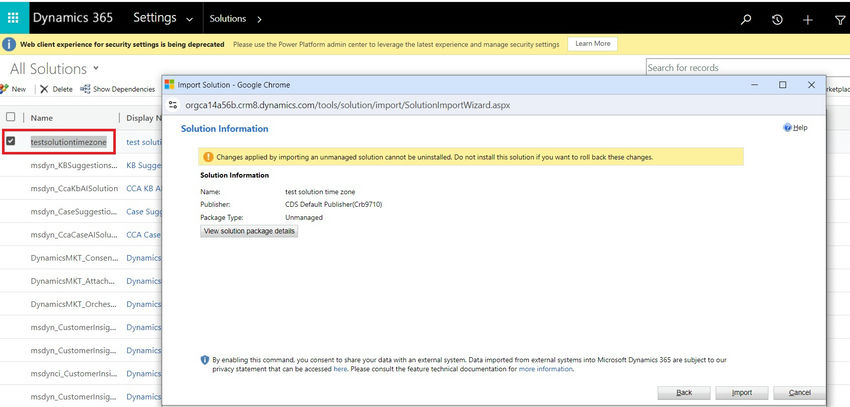850x407 pixels.
Task: Open 'test soluti' display name link
Action: [x=144, y=142]
